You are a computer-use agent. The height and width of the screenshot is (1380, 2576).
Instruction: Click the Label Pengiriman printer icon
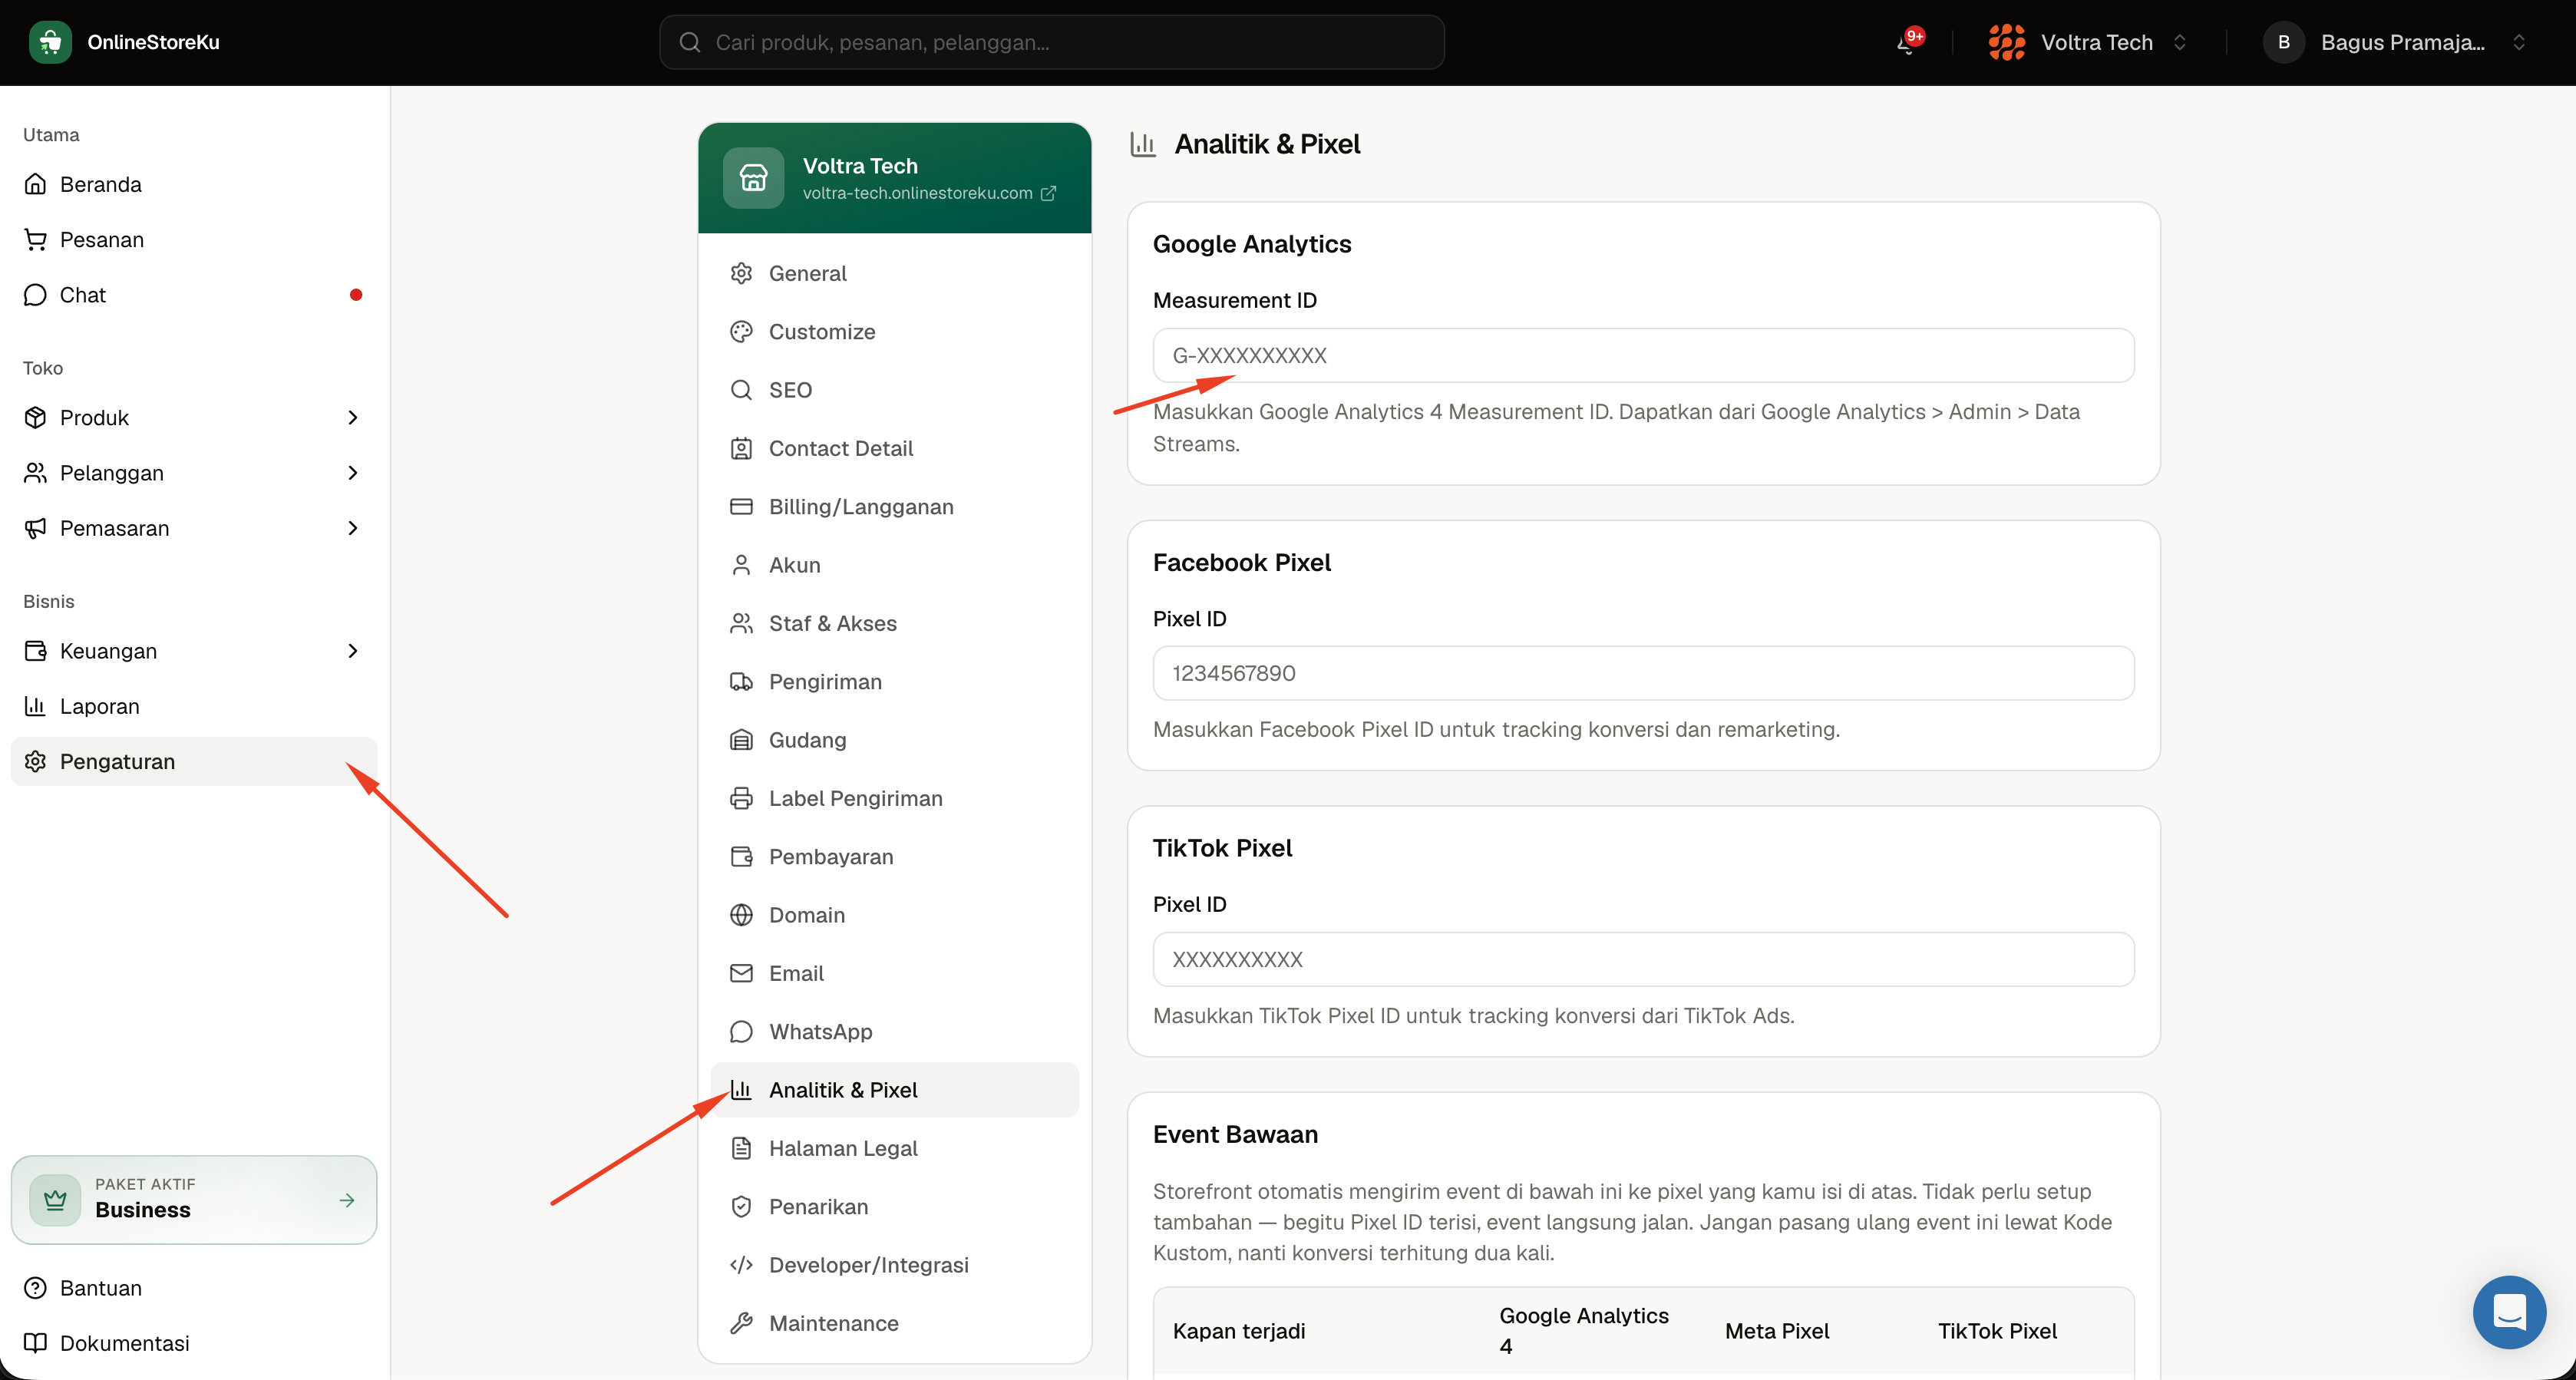[x=741, y=798]
